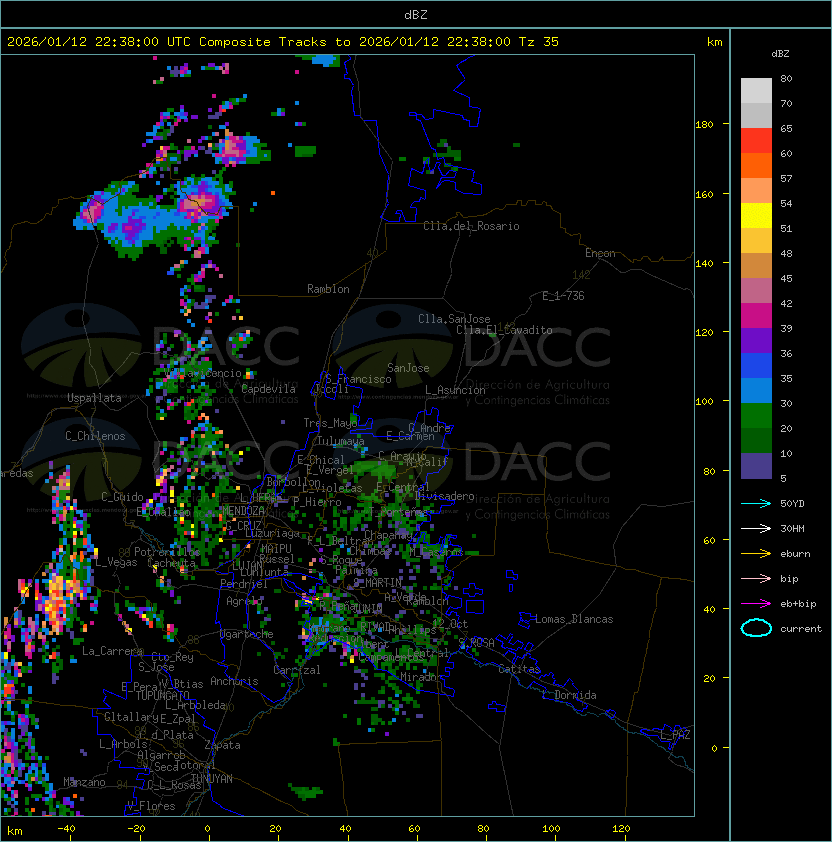Click the white 30HM arrow legend icon
This screenshot has height=842, width=832.
pyautogui.click(x=756, y=528)
